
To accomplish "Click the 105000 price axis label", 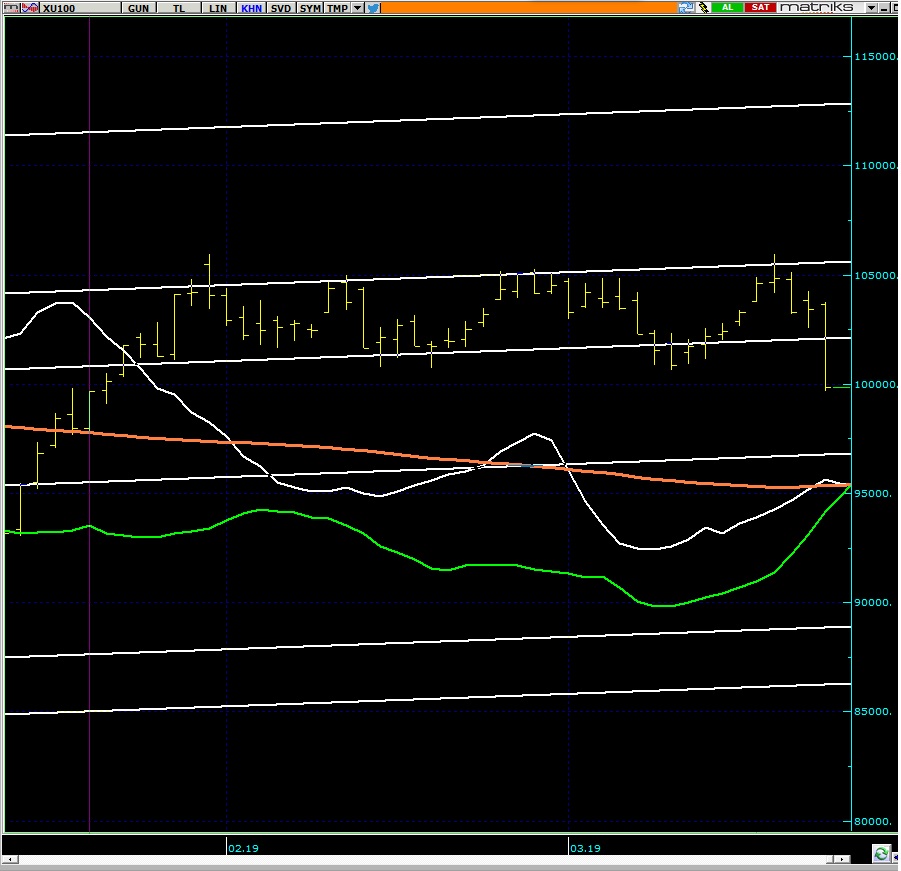I will coord(875,275).
